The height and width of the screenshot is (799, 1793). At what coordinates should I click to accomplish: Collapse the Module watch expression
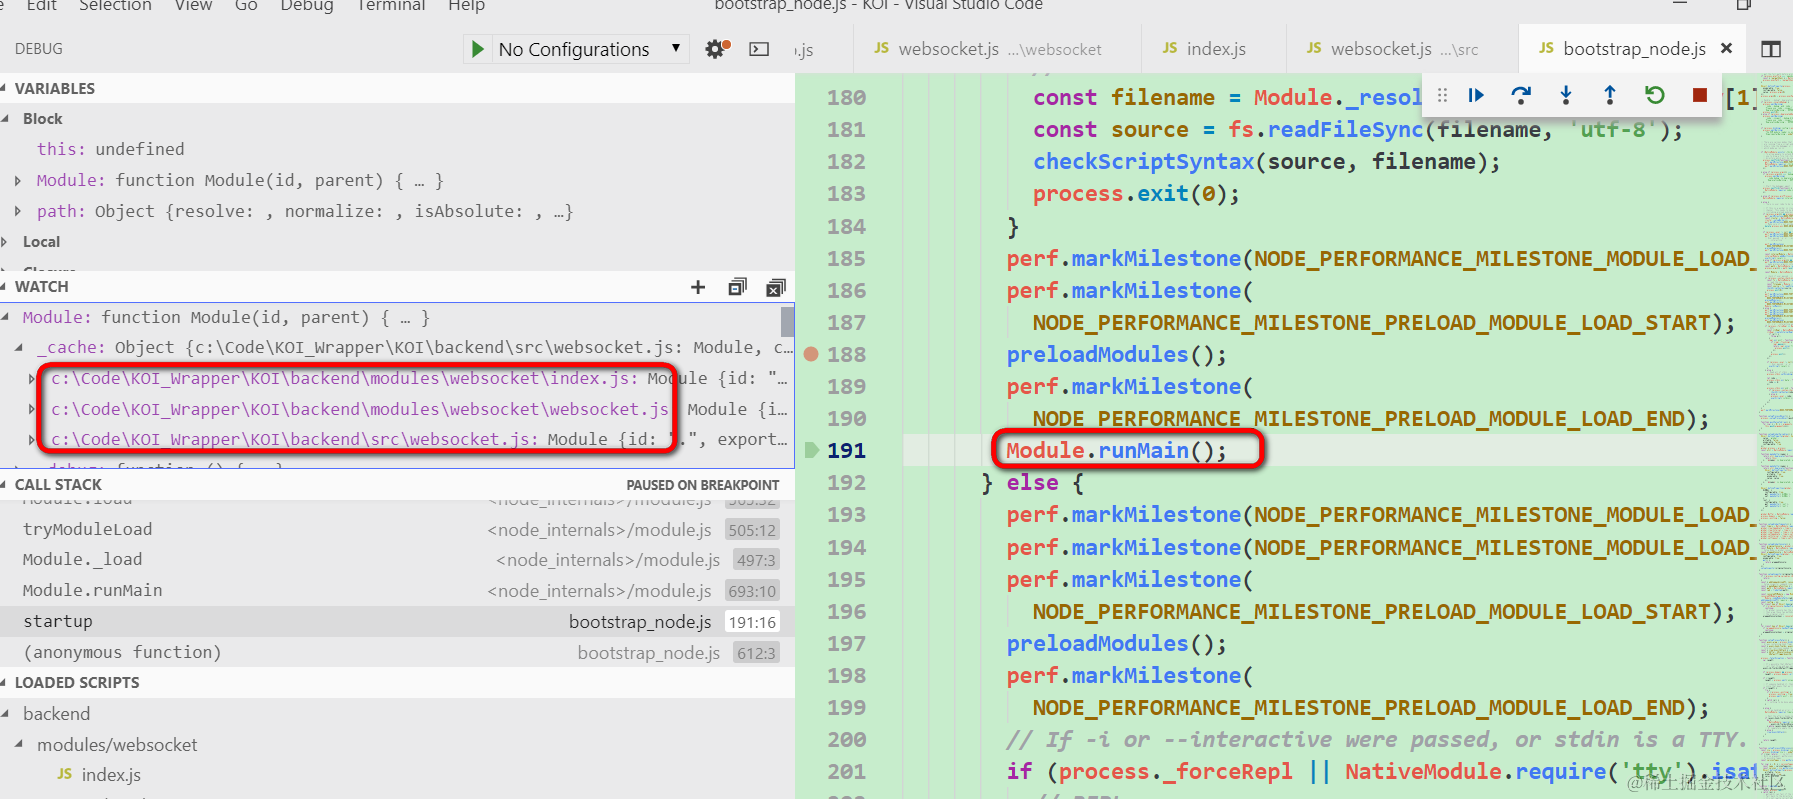point(6,317)
